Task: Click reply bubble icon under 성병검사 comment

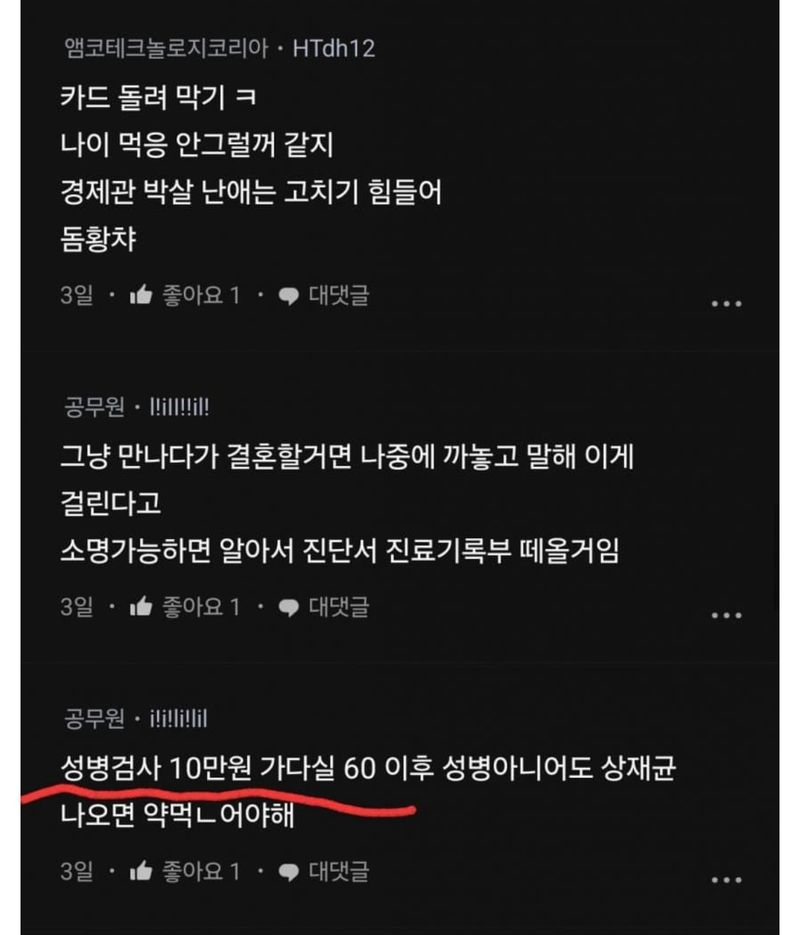Action: click(289, 872)
